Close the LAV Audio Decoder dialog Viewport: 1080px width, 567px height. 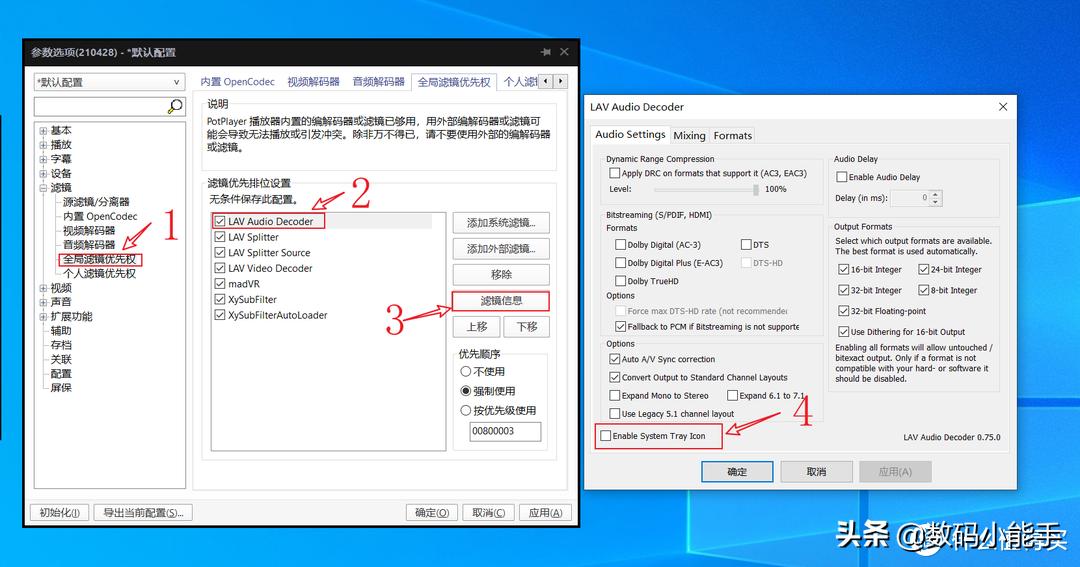point(1003,107)
